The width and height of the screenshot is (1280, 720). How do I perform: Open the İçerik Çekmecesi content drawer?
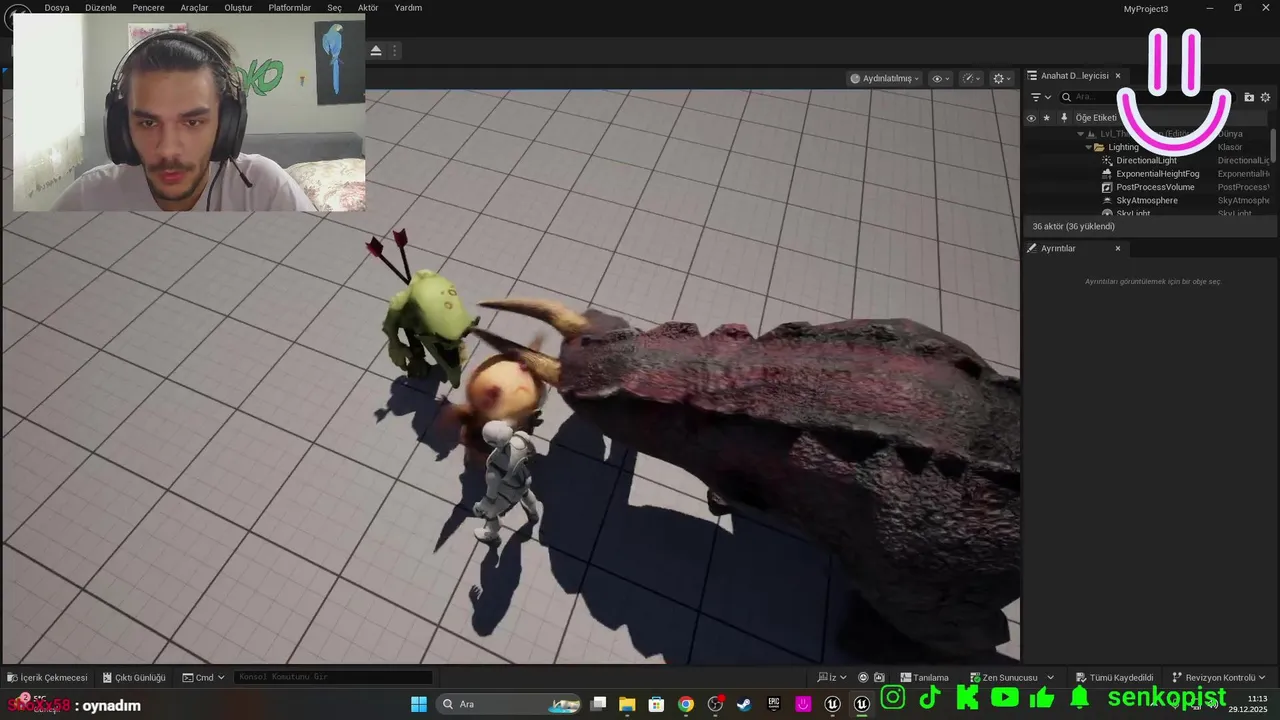coord(47,678)
